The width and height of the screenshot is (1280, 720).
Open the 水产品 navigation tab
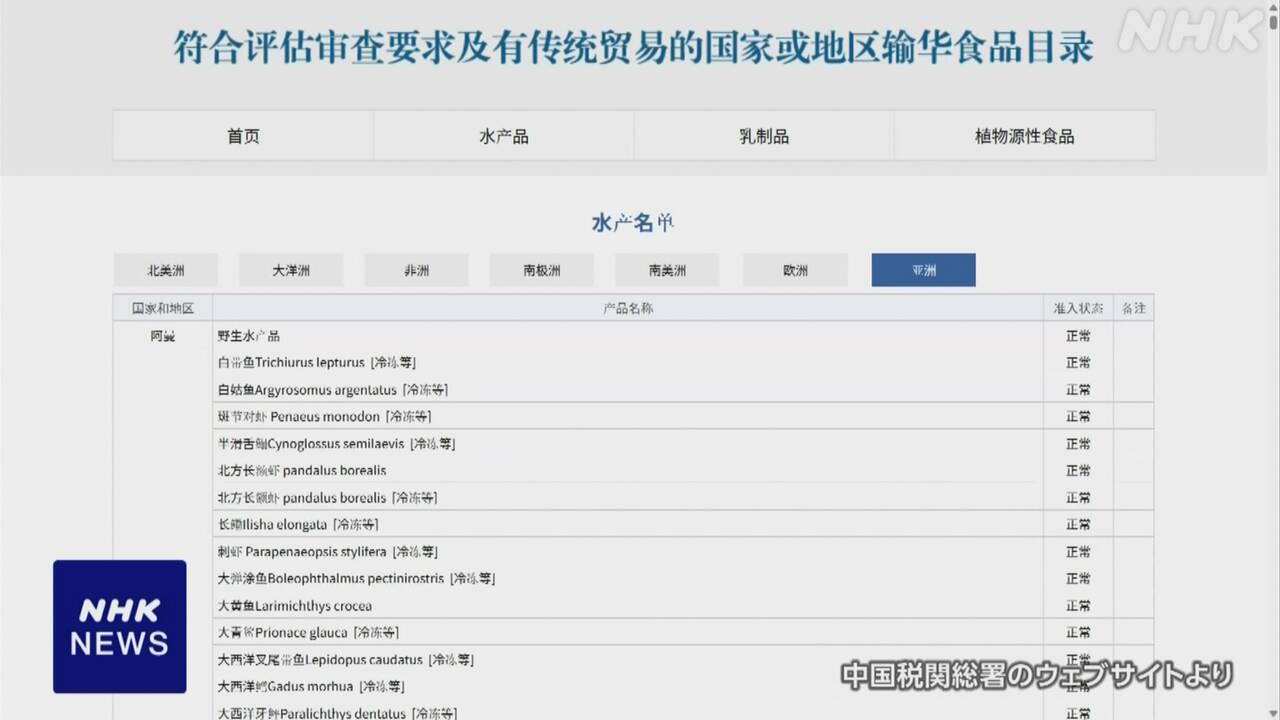(504, 136)
